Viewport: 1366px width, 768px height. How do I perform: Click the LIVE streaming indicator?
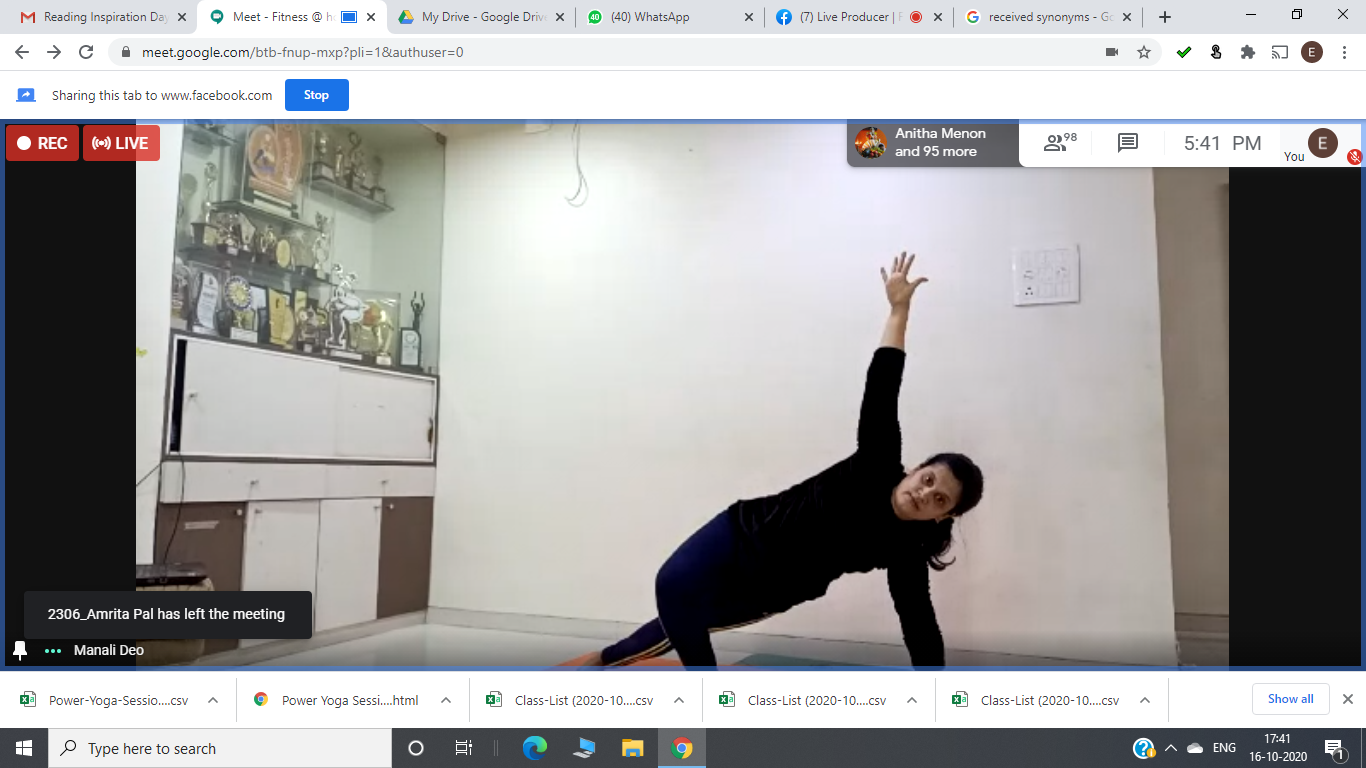click(120, 142)
